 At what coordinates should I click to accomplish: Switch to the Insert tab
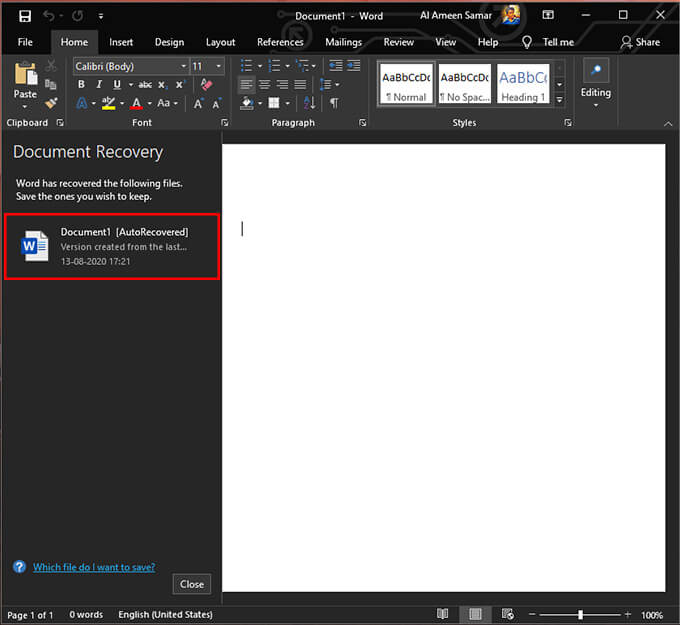point(121,42)
